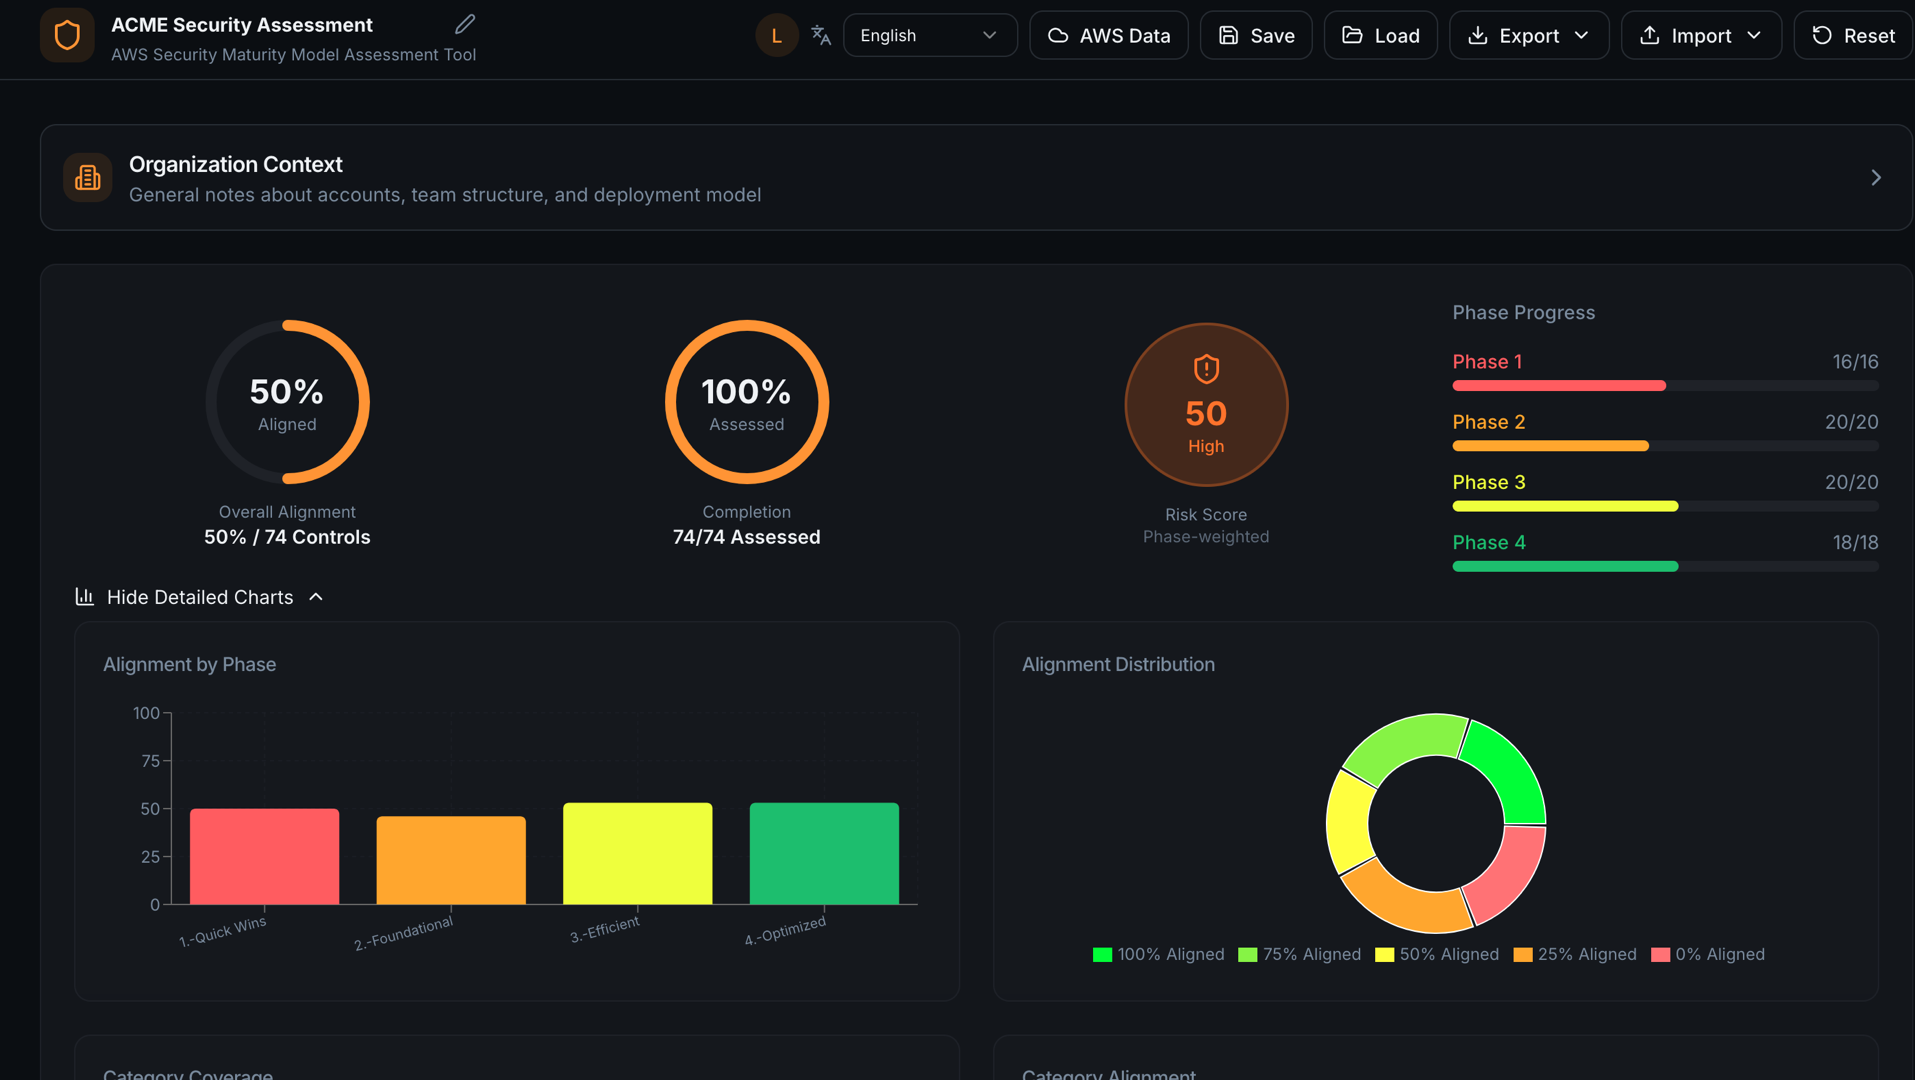Open the user avatar labeled L

(777, 36)
